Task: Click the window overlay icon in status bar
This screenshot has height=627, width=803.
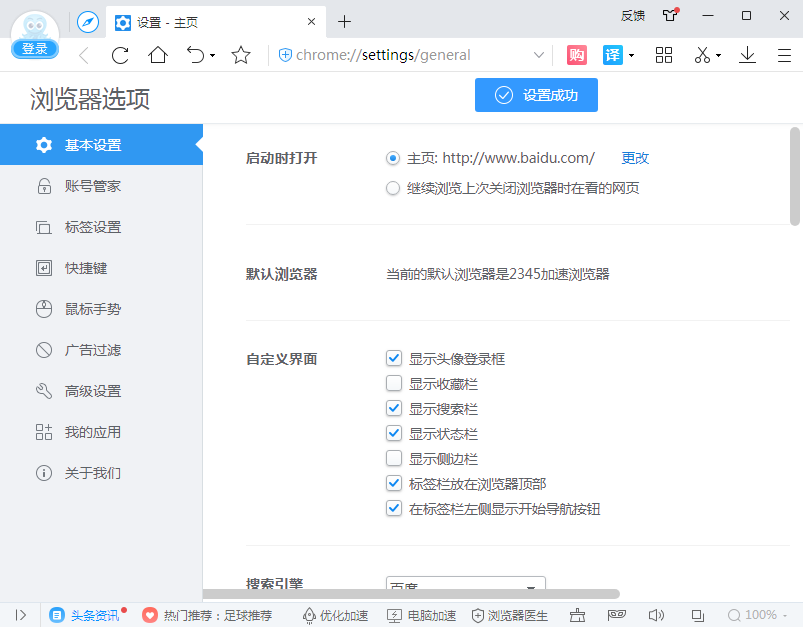Action: point(698,615)
